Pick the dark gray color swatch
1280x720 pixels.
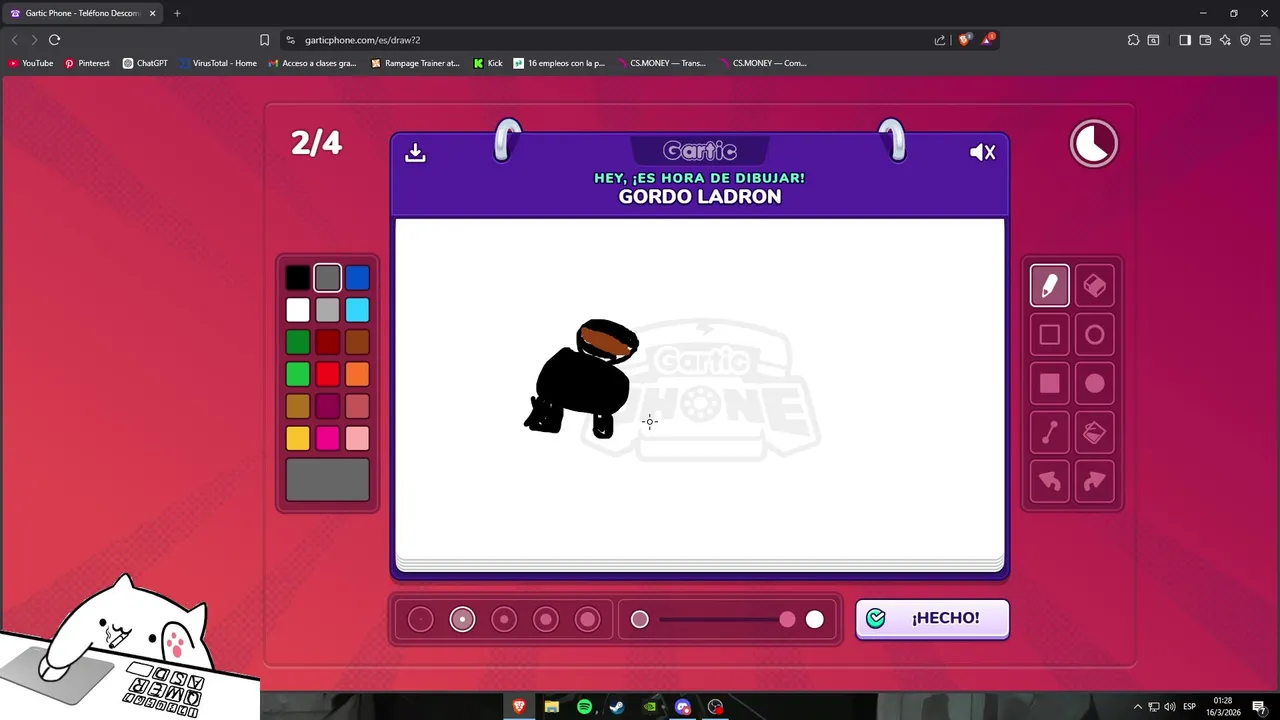tap(328, 278)
